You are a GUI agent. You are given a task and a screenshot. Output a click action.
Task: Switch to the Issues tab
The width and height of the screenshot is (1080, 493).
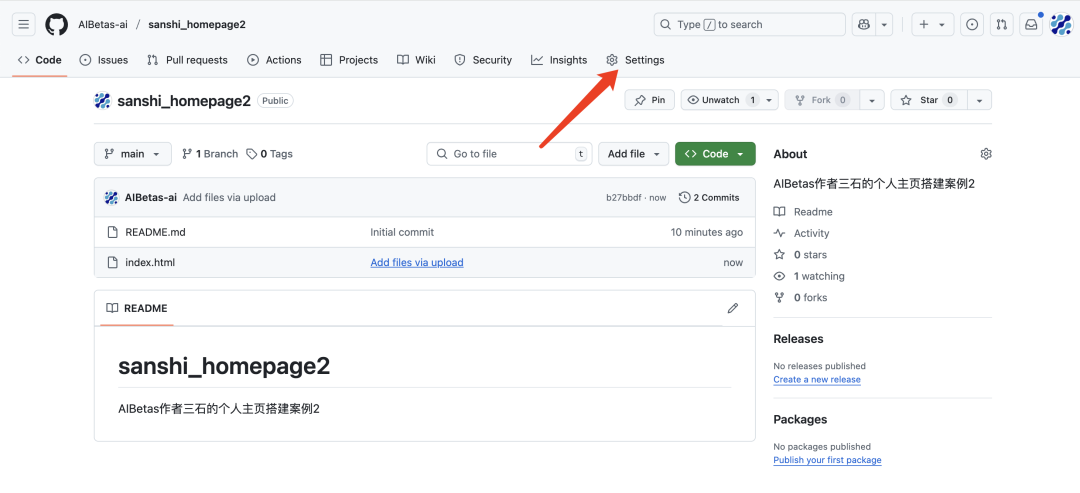point(104,60)
